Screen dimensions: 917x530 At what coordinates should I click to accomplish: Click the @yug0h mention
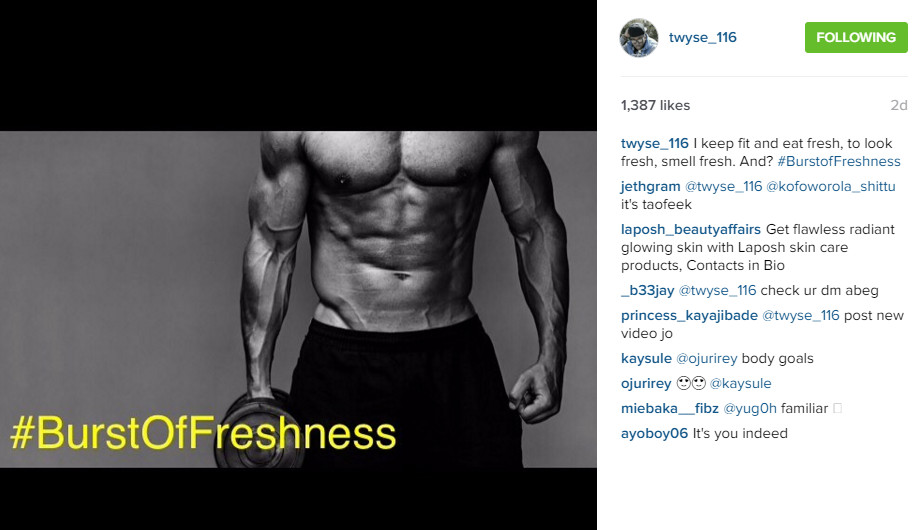coord(750,409)
